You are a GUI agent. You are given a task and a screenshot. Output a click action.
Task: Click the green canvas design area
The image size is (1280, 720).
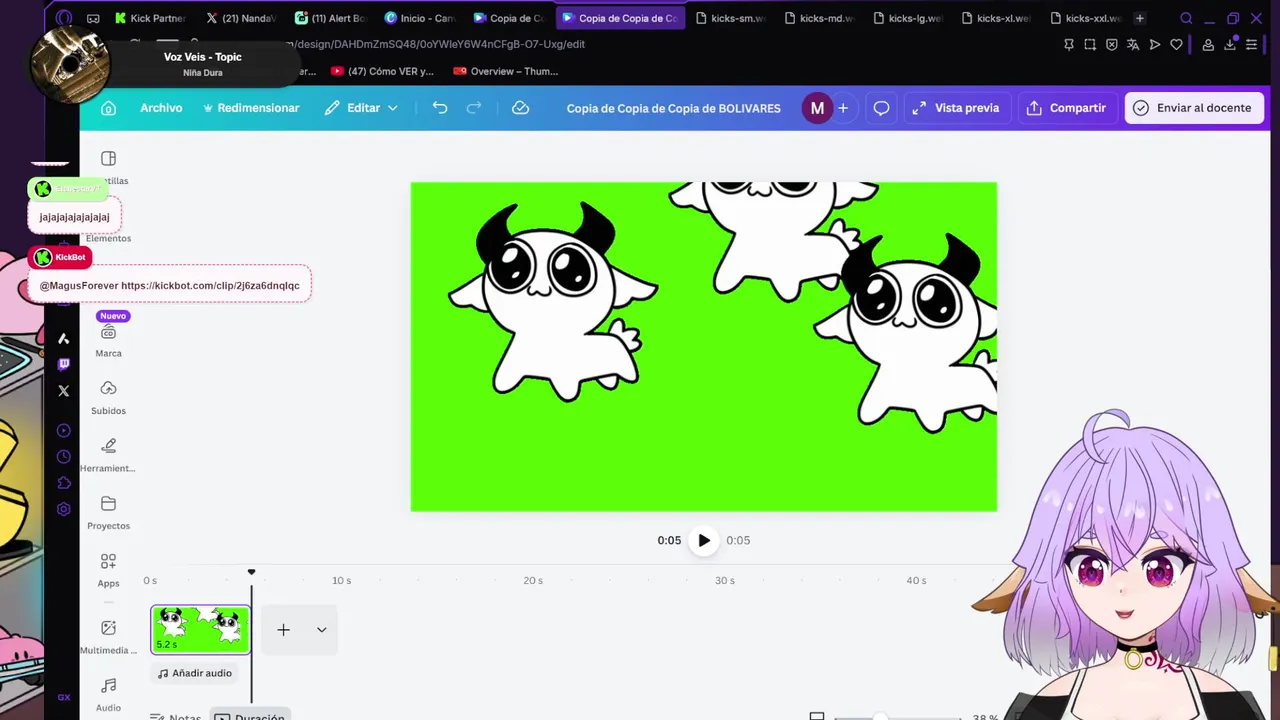pyautogui.click(x=703, y=346)
